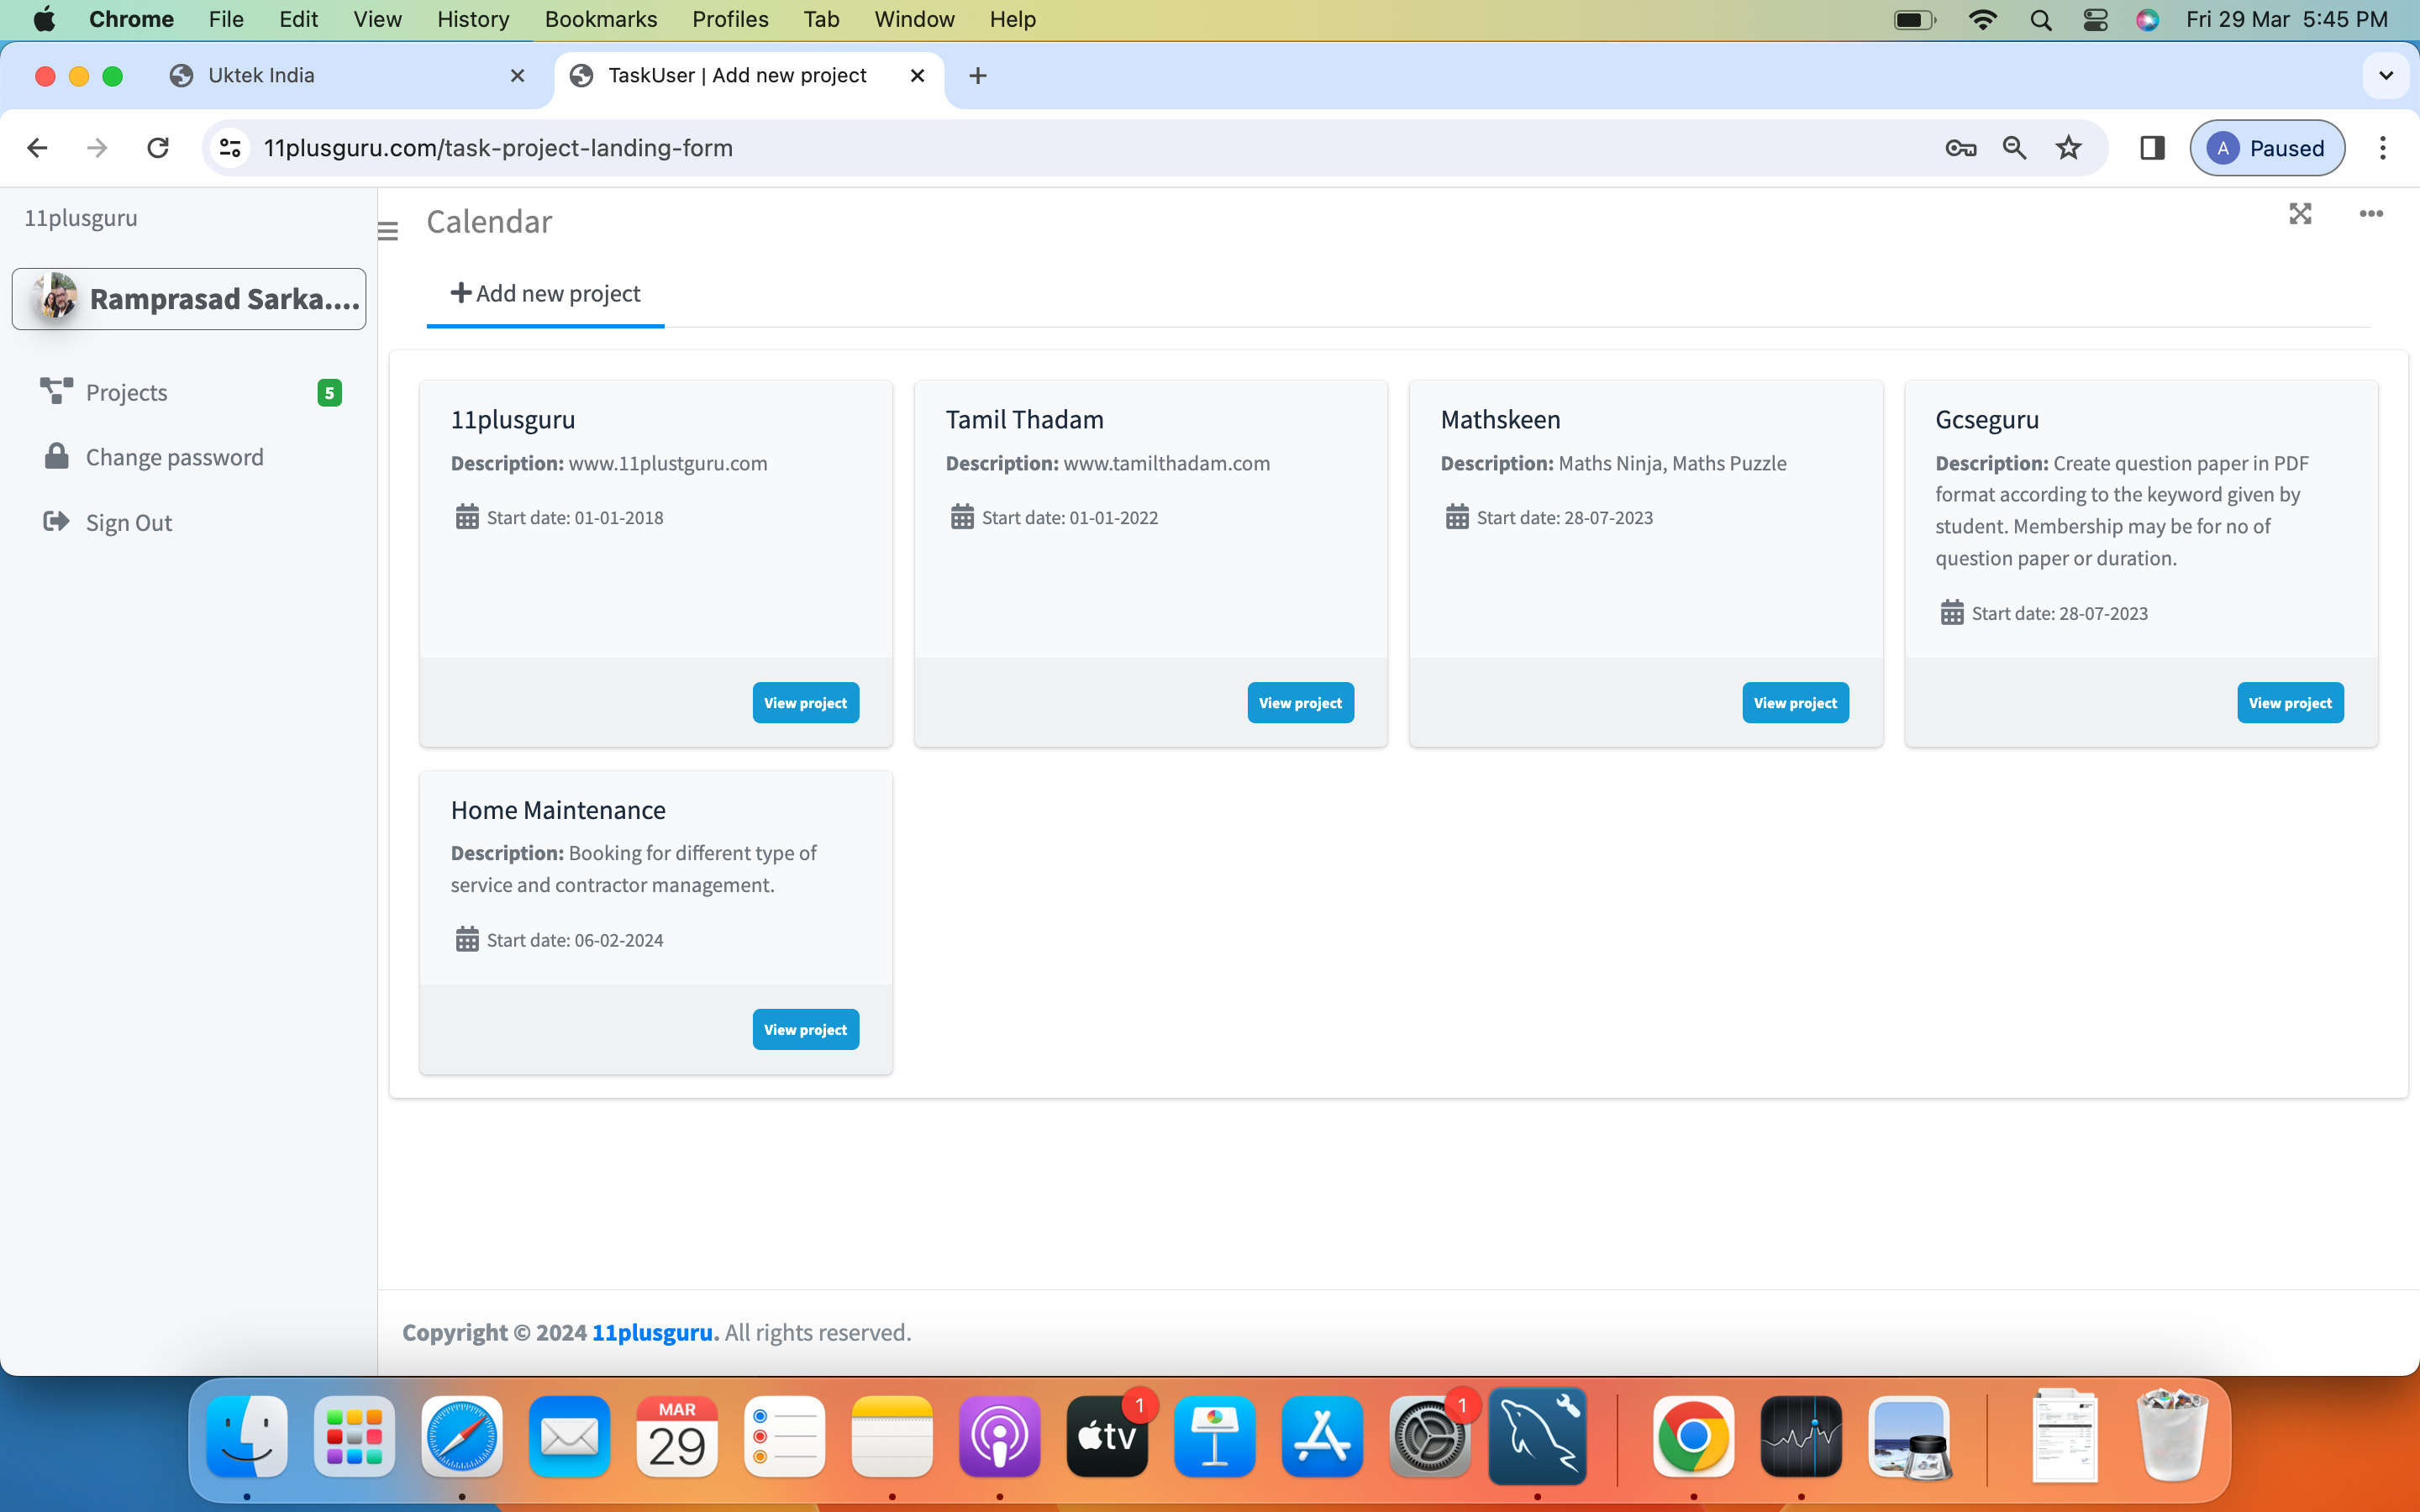The height and width of the screenshot is (1512, 2420).
Task: Open the zoom magnifier icon in address bar
Action: coord(2014,148)
